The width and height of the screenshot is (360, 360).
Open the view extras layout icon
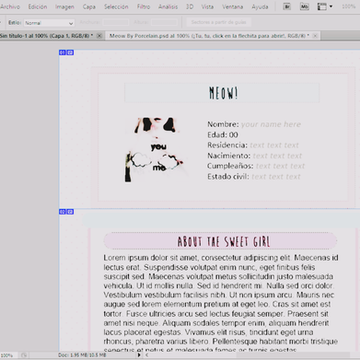point(322,7)
